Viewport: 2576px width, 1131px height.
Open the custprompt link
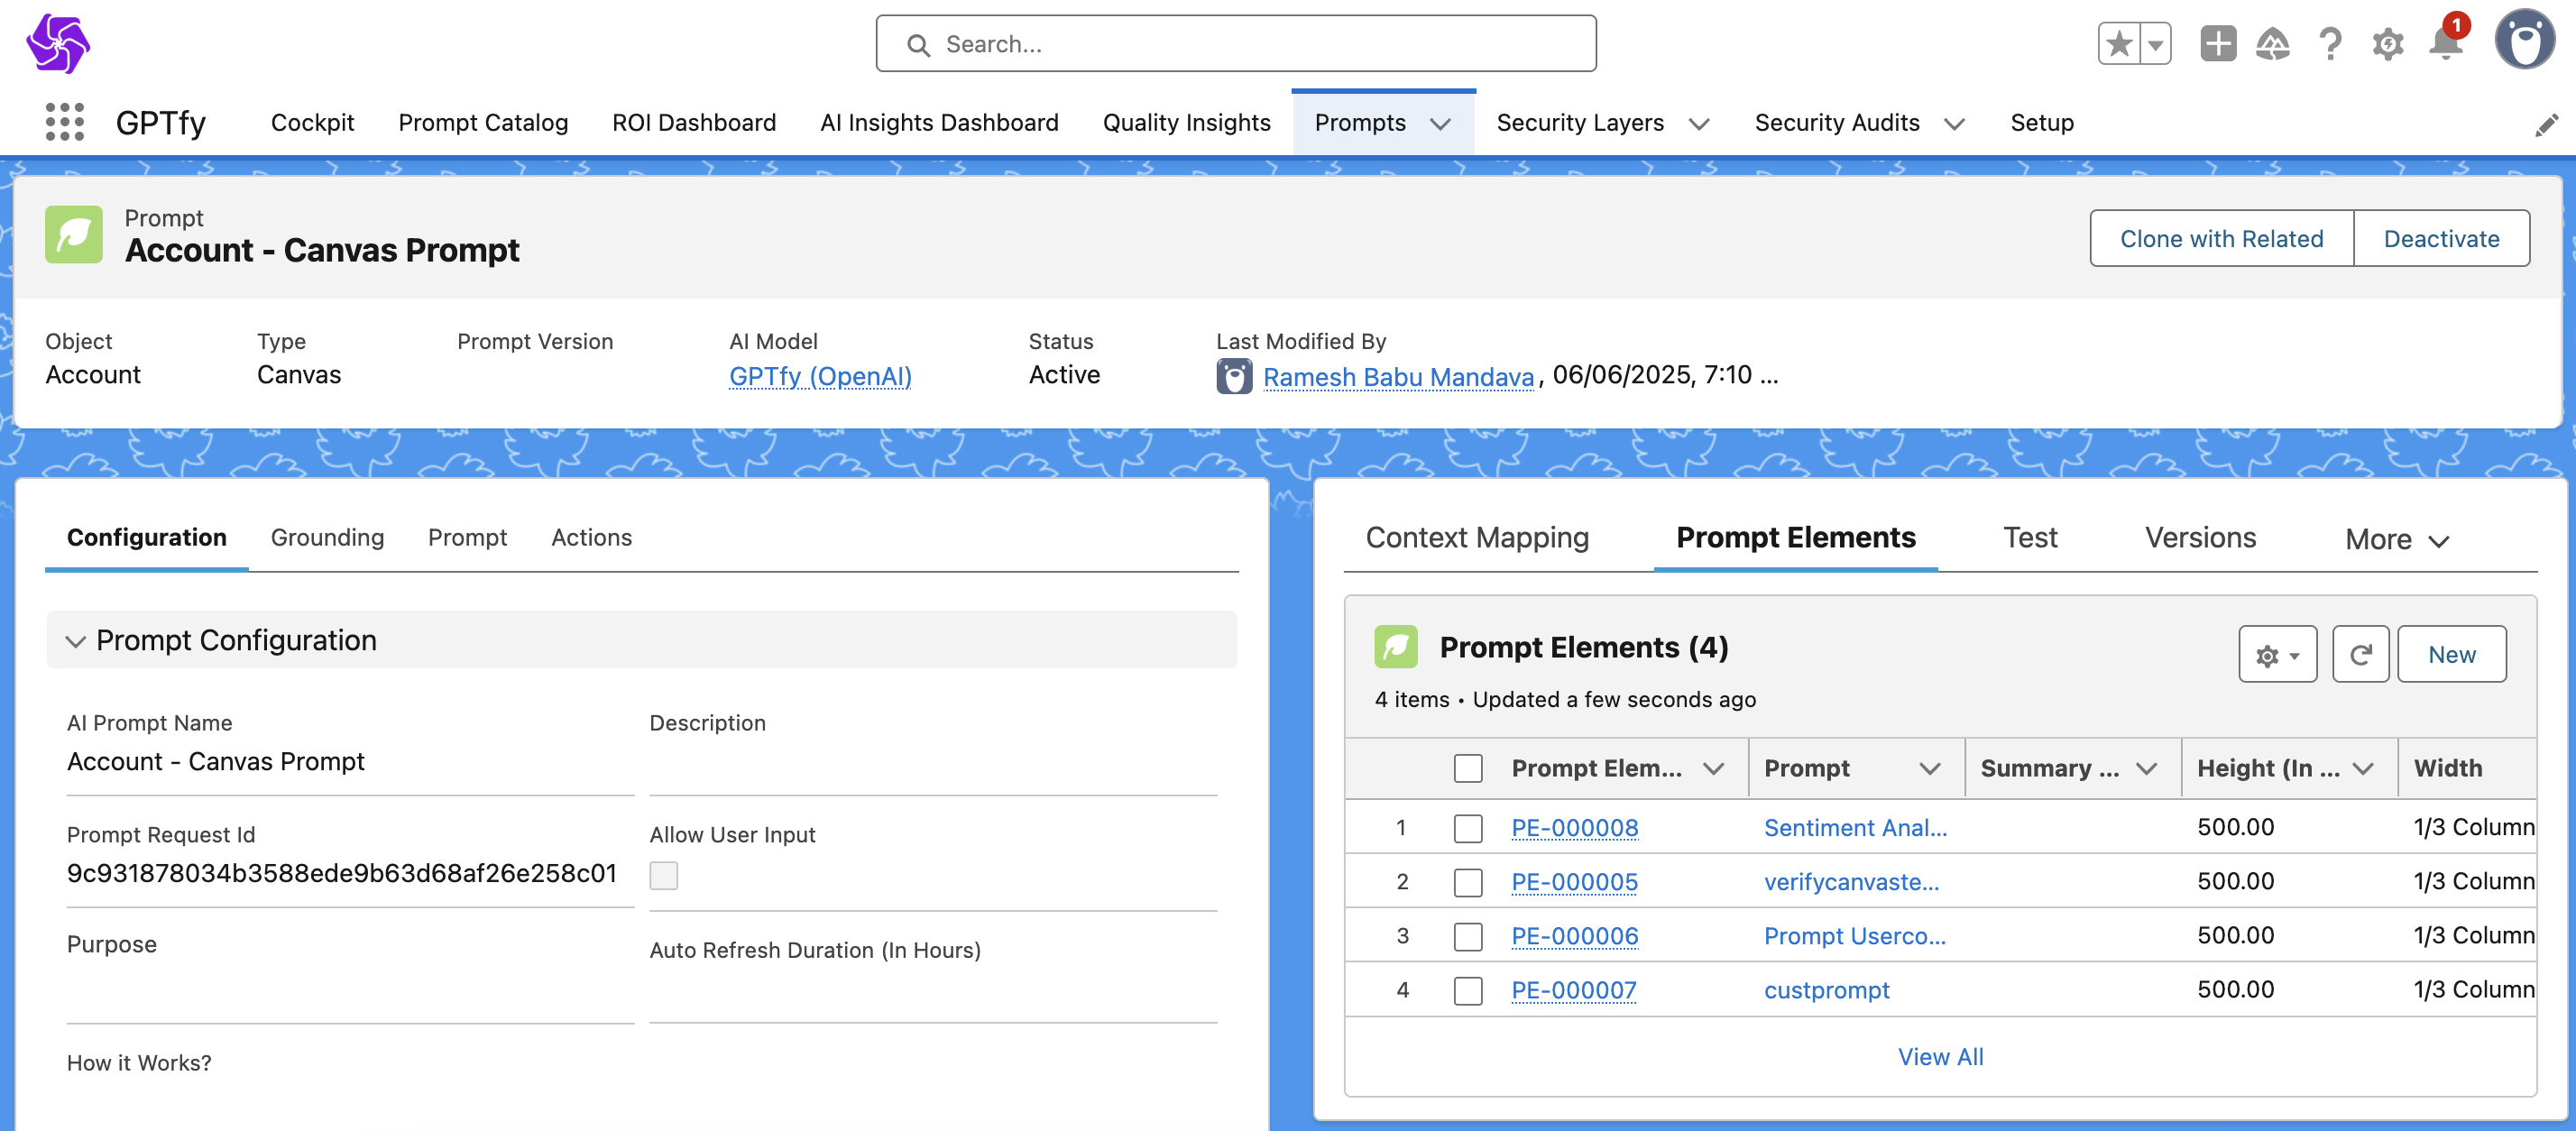tap(1826, 990)
